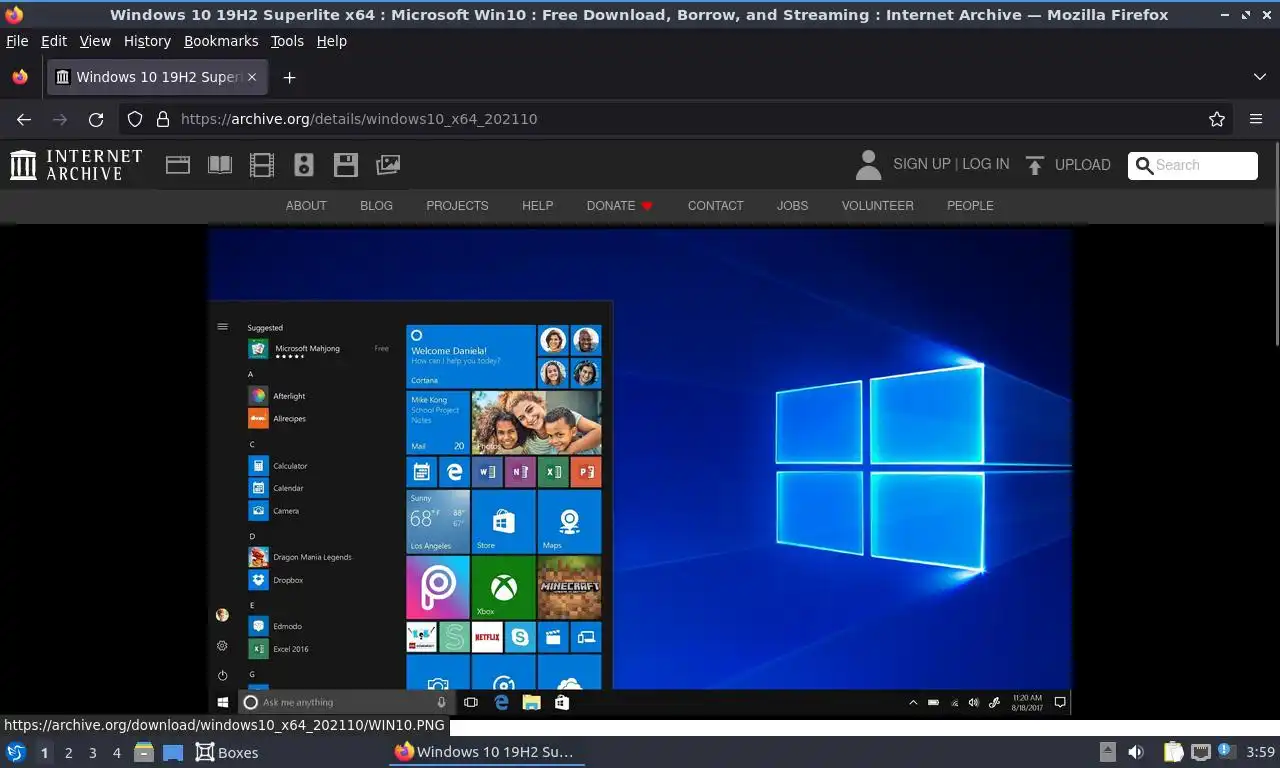This screenshot has width=1280, height=768.
Task: Open the VOLUNTEER link
Action: coord(877,206)
